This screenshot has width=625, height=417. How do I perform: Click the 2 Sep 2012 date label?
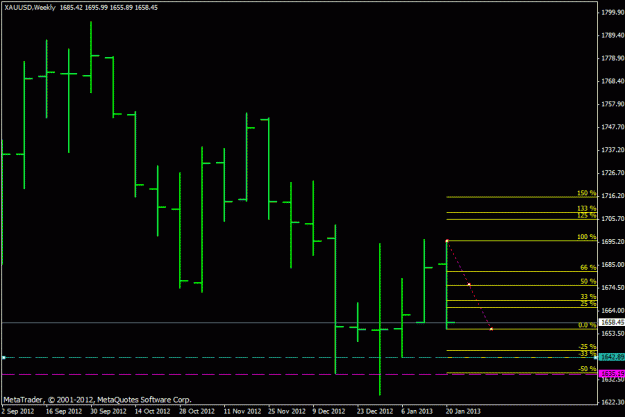pyautogui.click(x=18, y=411)
